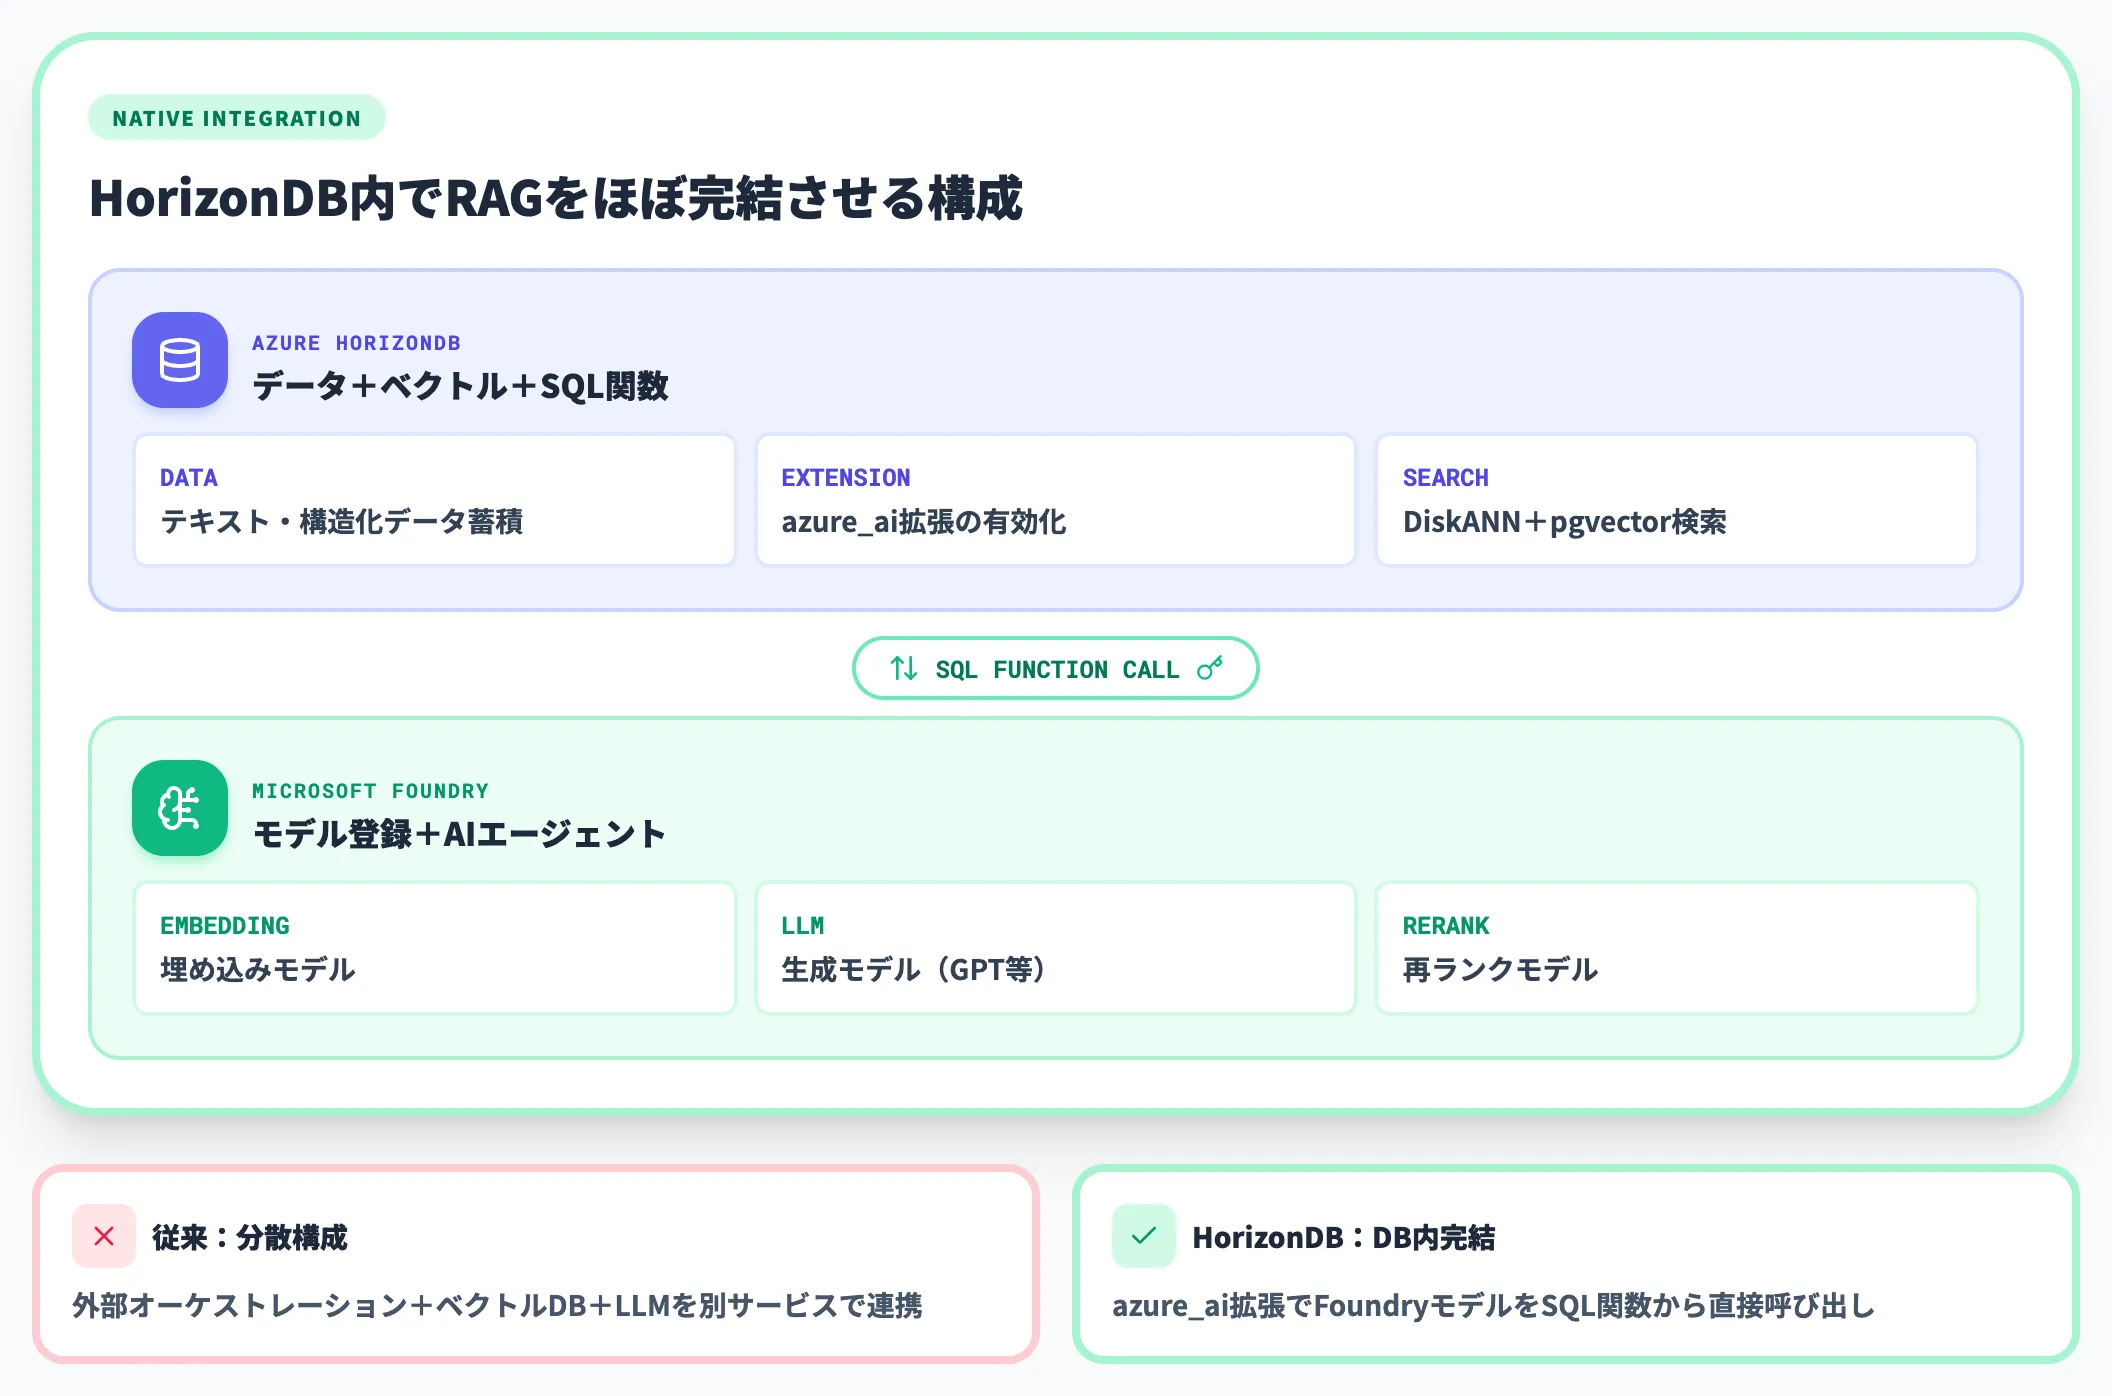
Task: Click the MICROSOFT FOUNDRY label
Action: pos(370,791)
